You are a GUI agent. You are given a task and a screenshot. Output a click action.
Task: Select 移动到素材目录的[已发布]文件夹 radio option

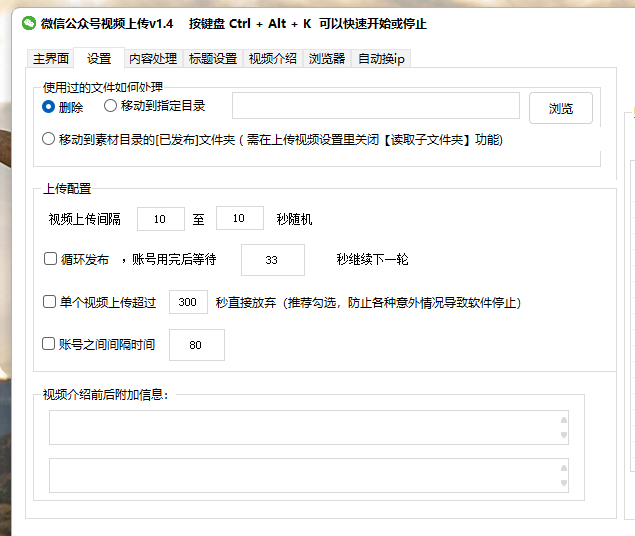(x=272, y=139)
